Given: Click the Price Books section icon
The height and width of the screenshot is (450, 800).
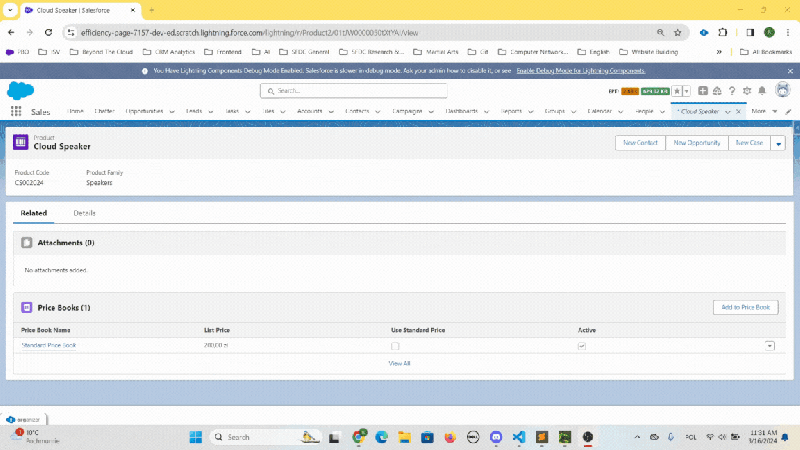Looking at the screenshot, I should (x=27, y=308).
